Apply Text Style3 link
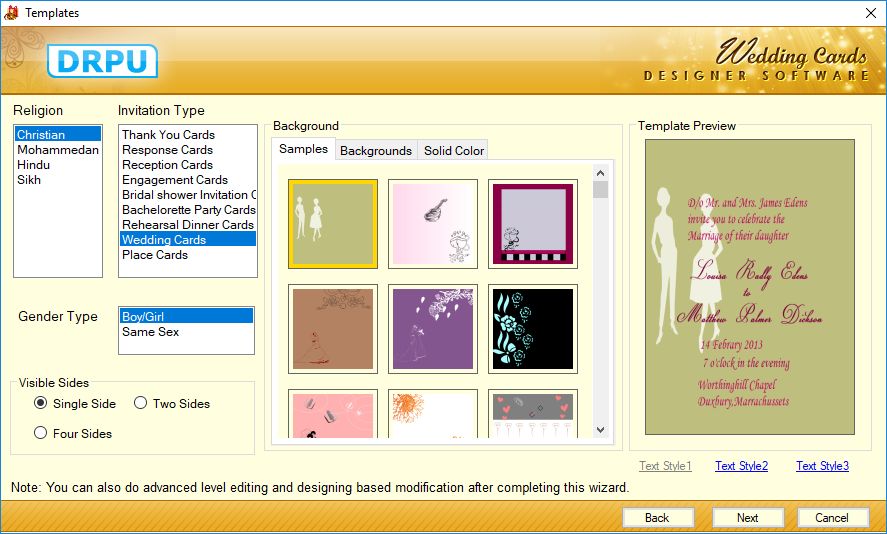The image size is (887, 534). (823, 466)
